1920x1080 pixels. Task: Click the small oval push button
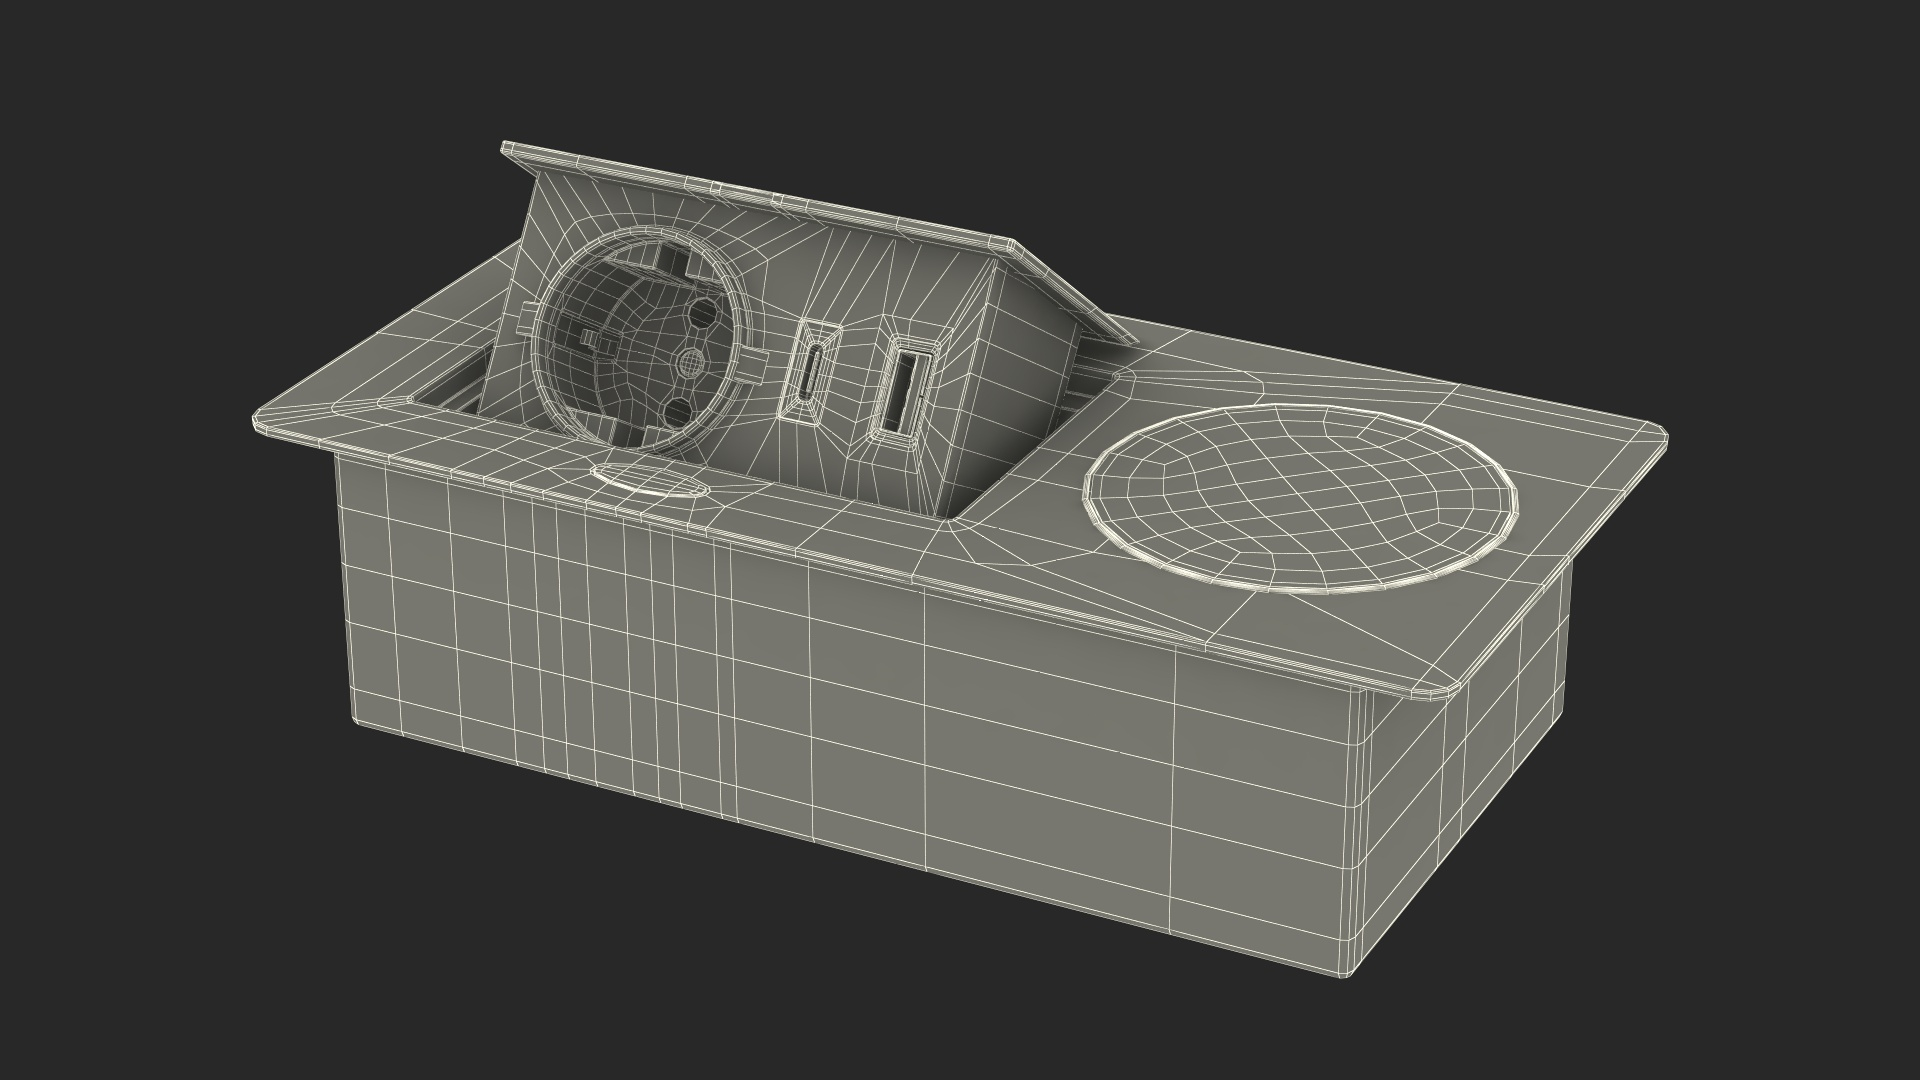pyautogui.click(x=649, y=479)
